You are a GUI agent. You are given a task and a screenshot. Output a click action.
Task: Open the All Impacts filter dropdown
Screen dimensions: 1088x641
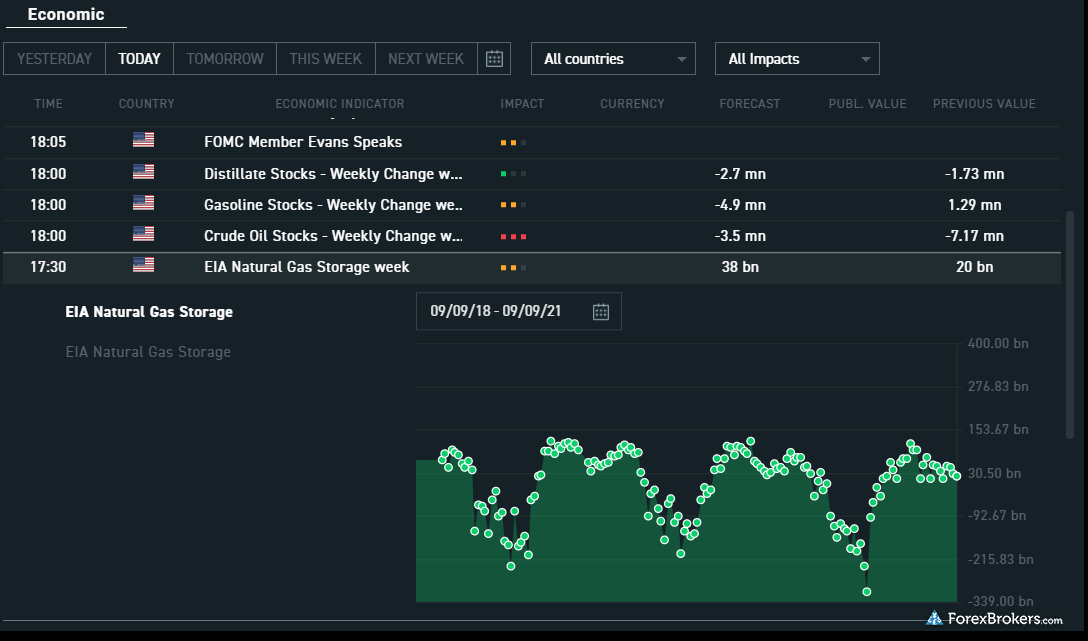click(x=797, y=59)
